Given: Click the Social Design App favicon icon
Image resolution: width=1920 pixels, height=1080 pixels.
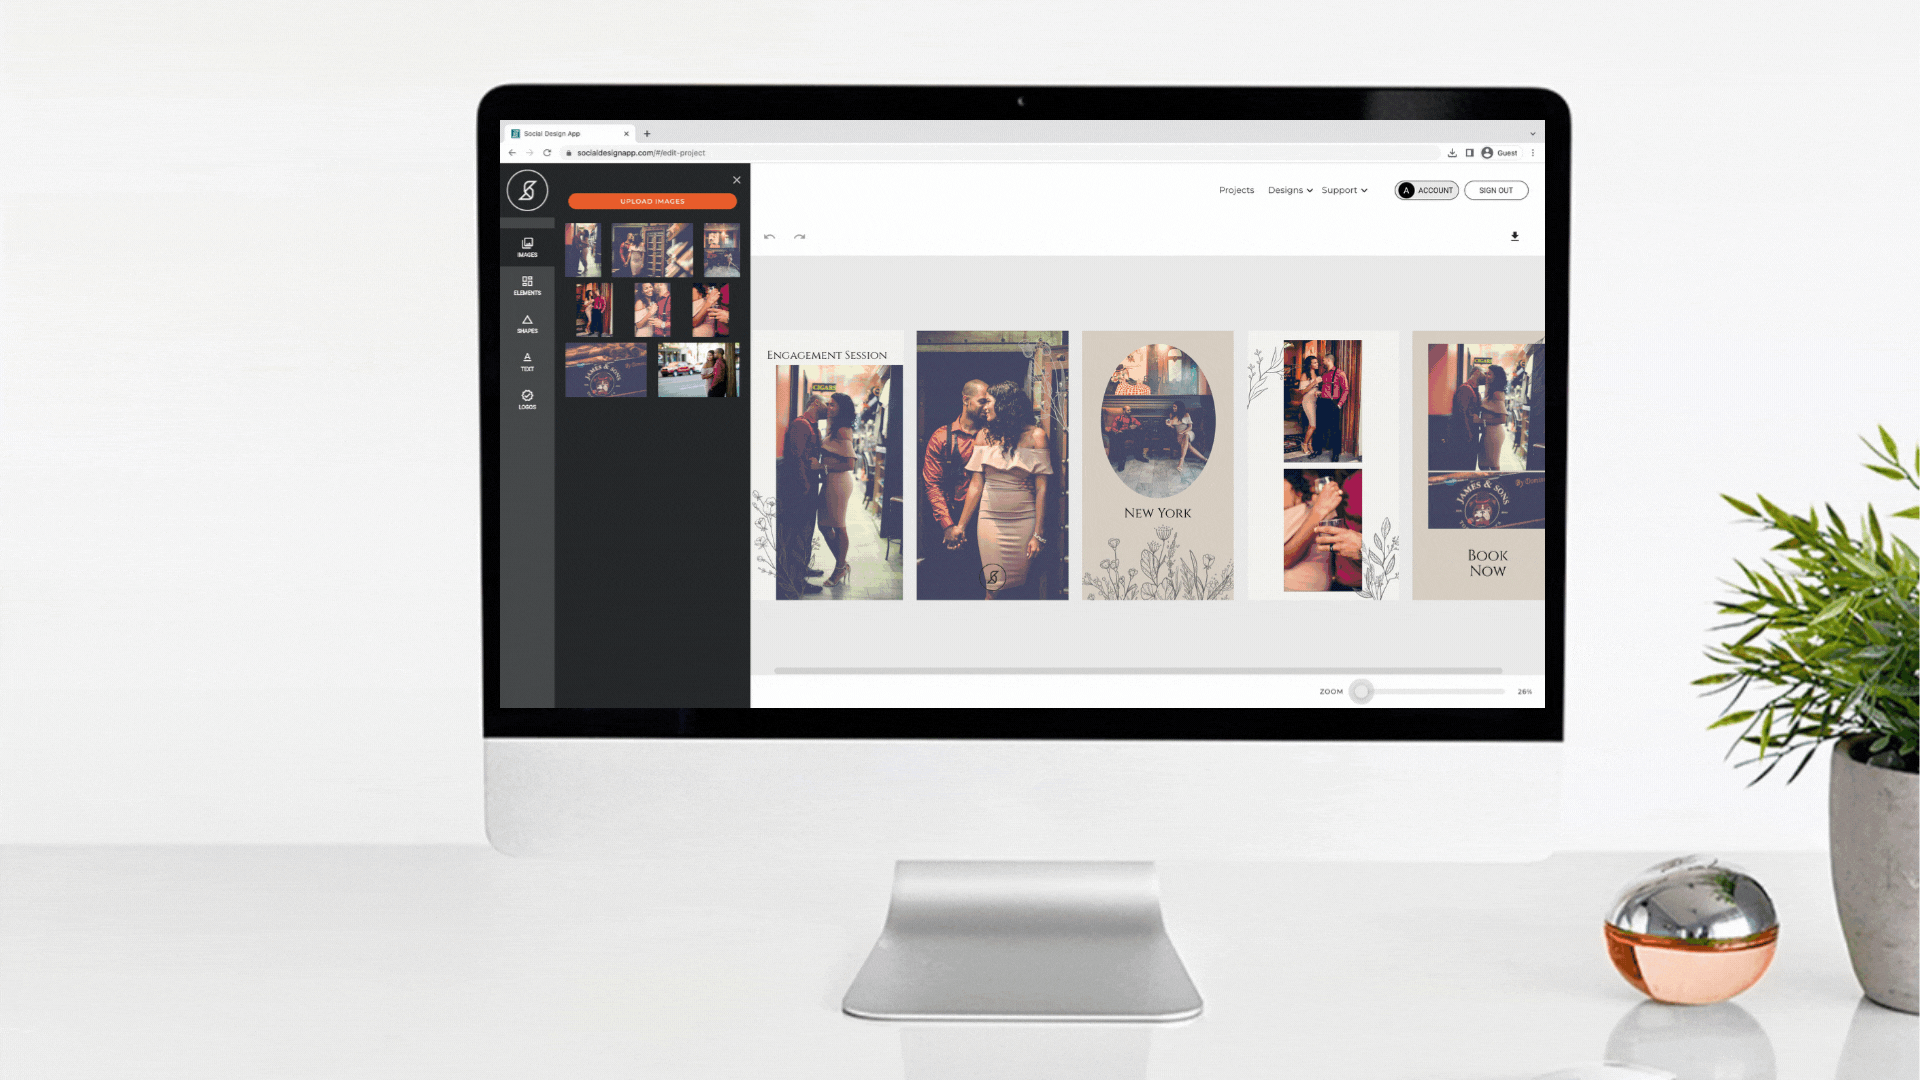Looking at the screenshot, I should [x=516, y=132].
